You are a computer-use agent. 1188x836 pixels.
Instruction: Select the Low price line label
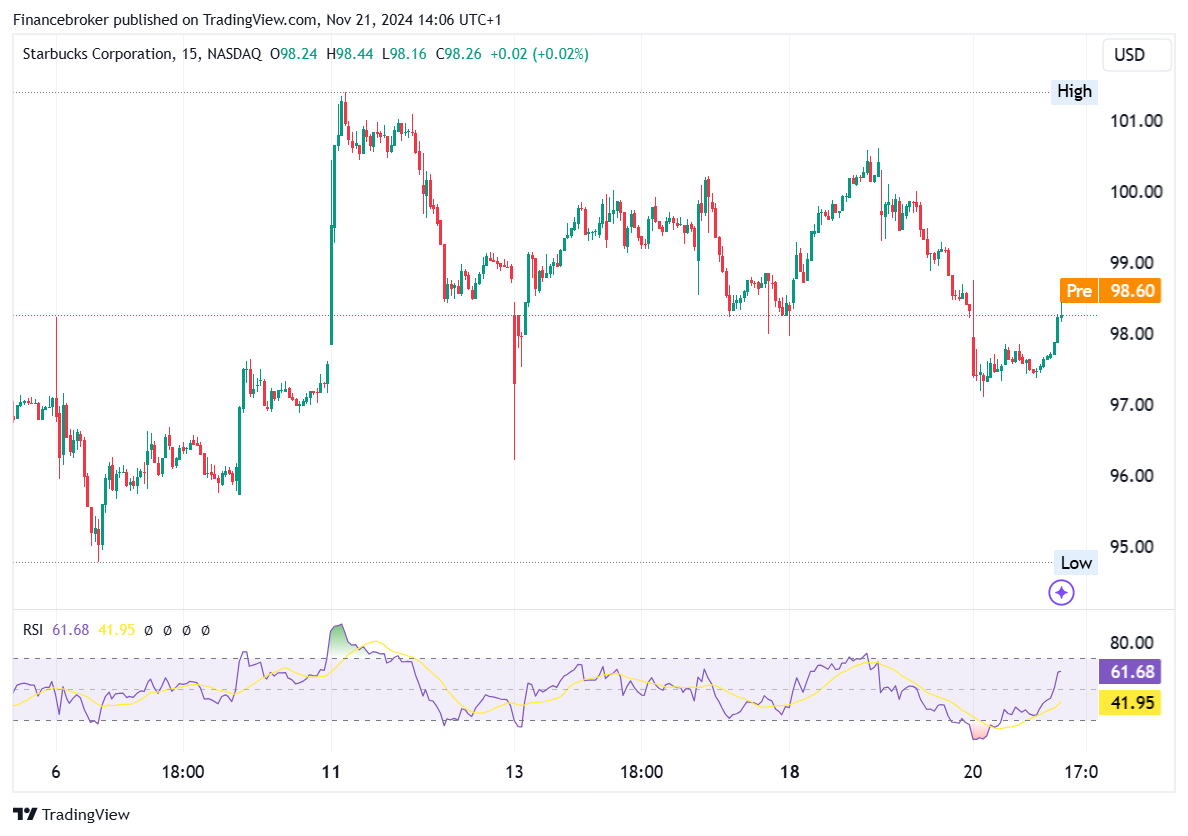pos(1075,562)
